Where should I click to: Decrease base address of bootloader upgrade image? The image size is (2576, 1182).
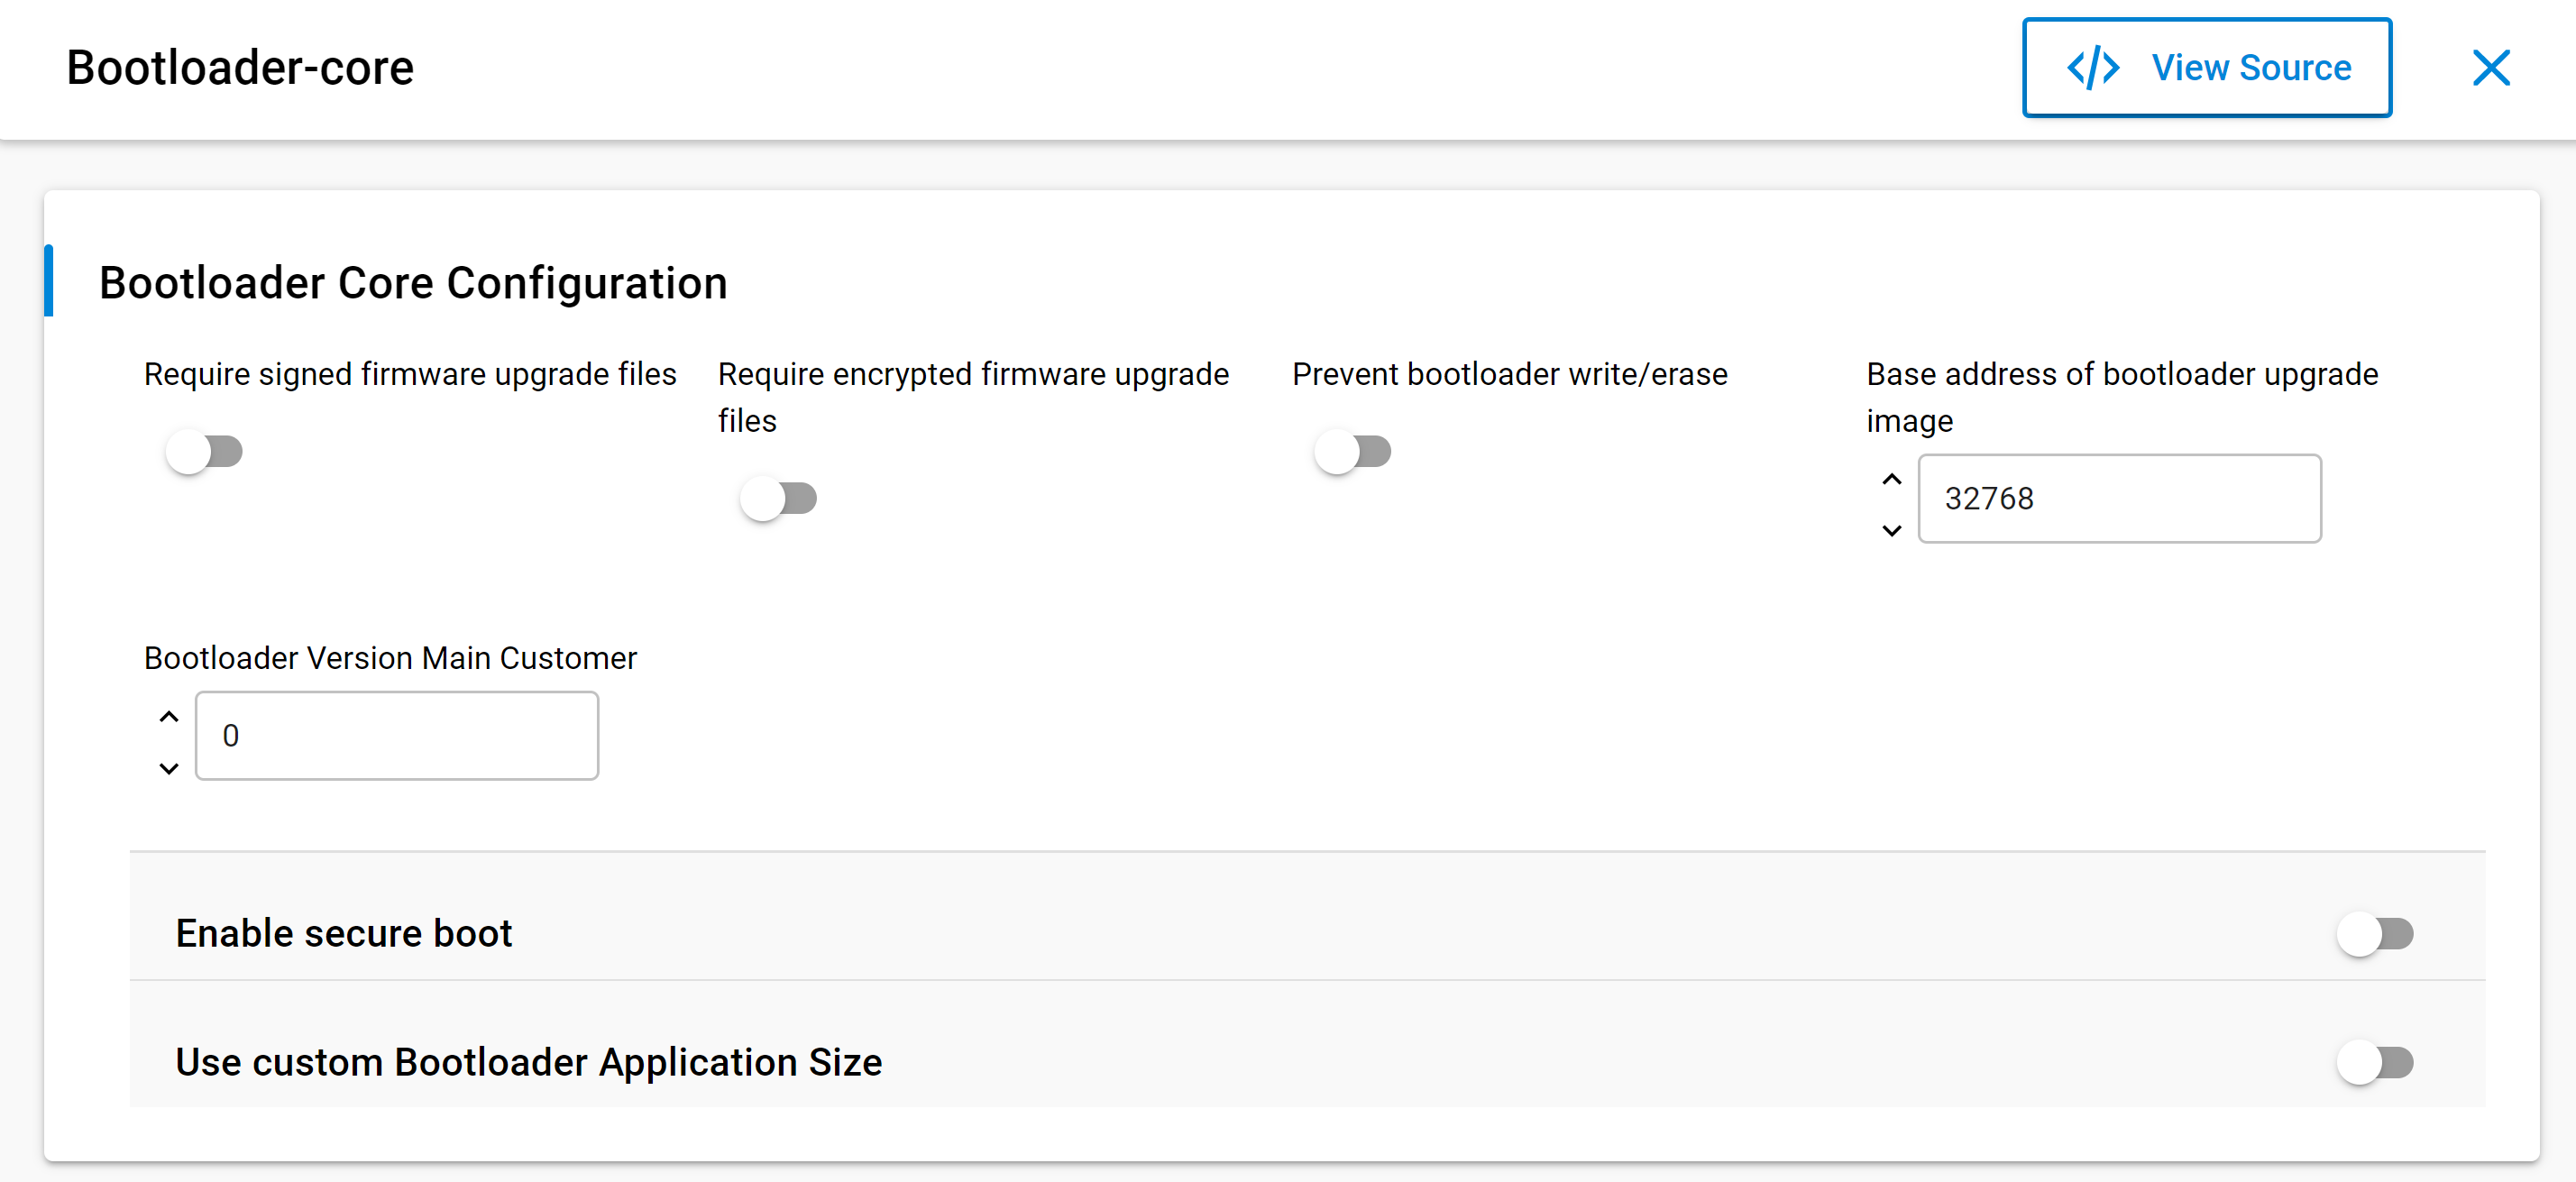tap(1891, 530)
